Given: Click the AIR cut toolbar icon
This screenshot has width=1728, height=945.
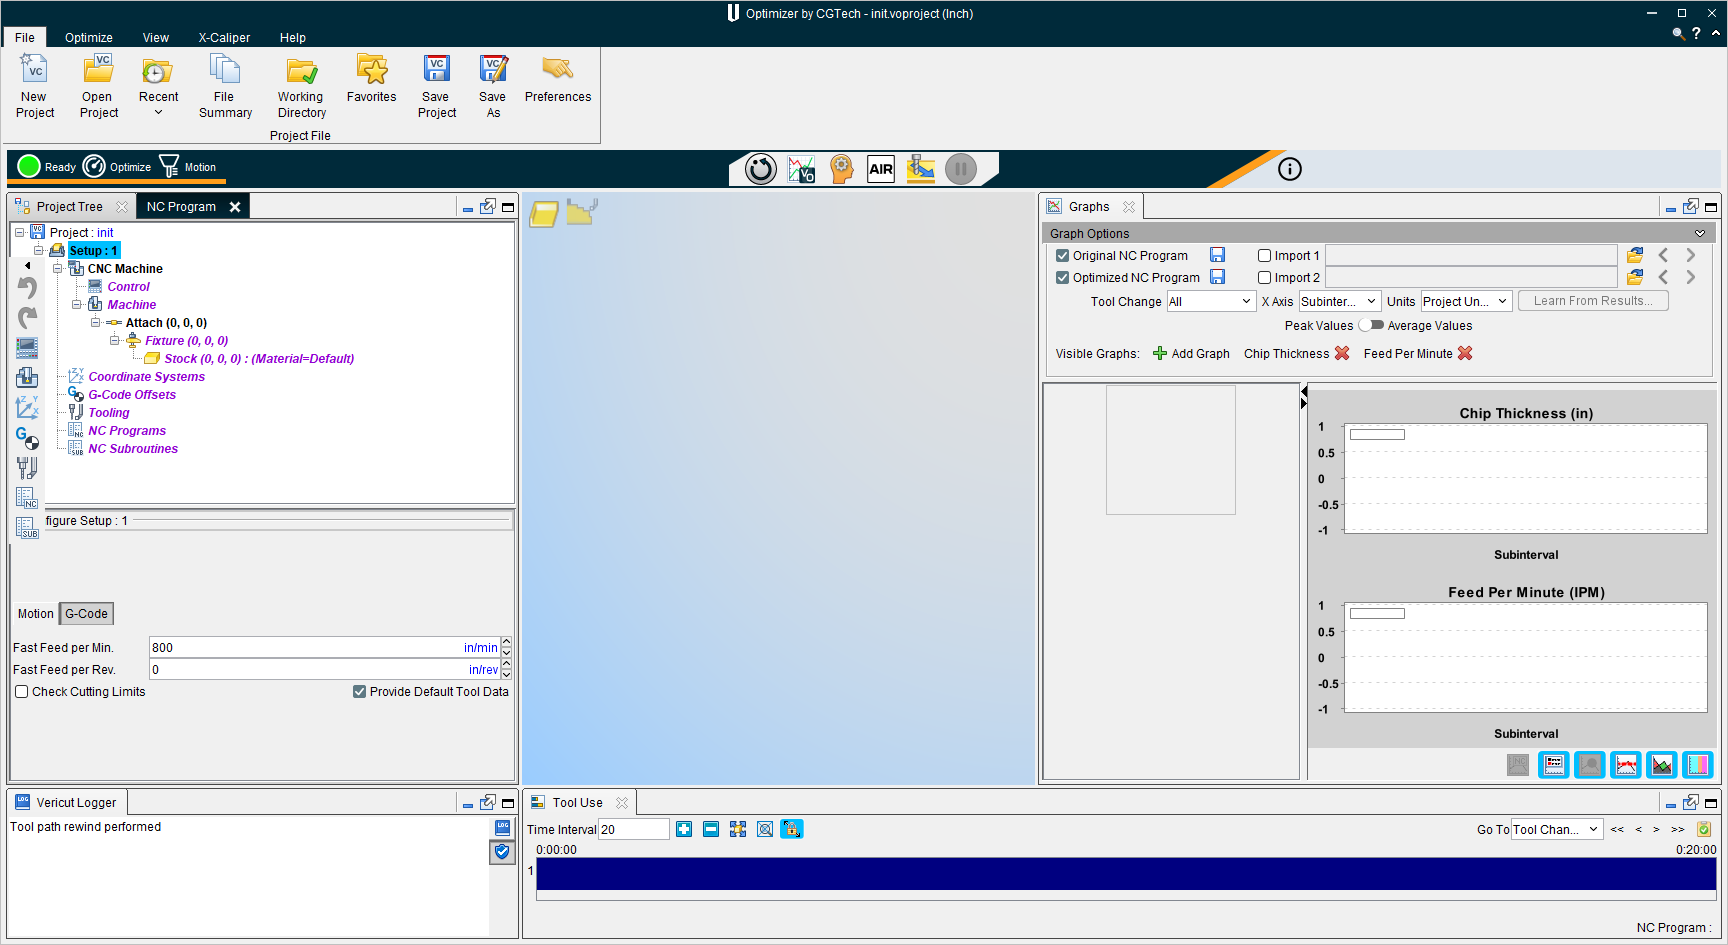Looking at the screenshot, I should [881, 169].
